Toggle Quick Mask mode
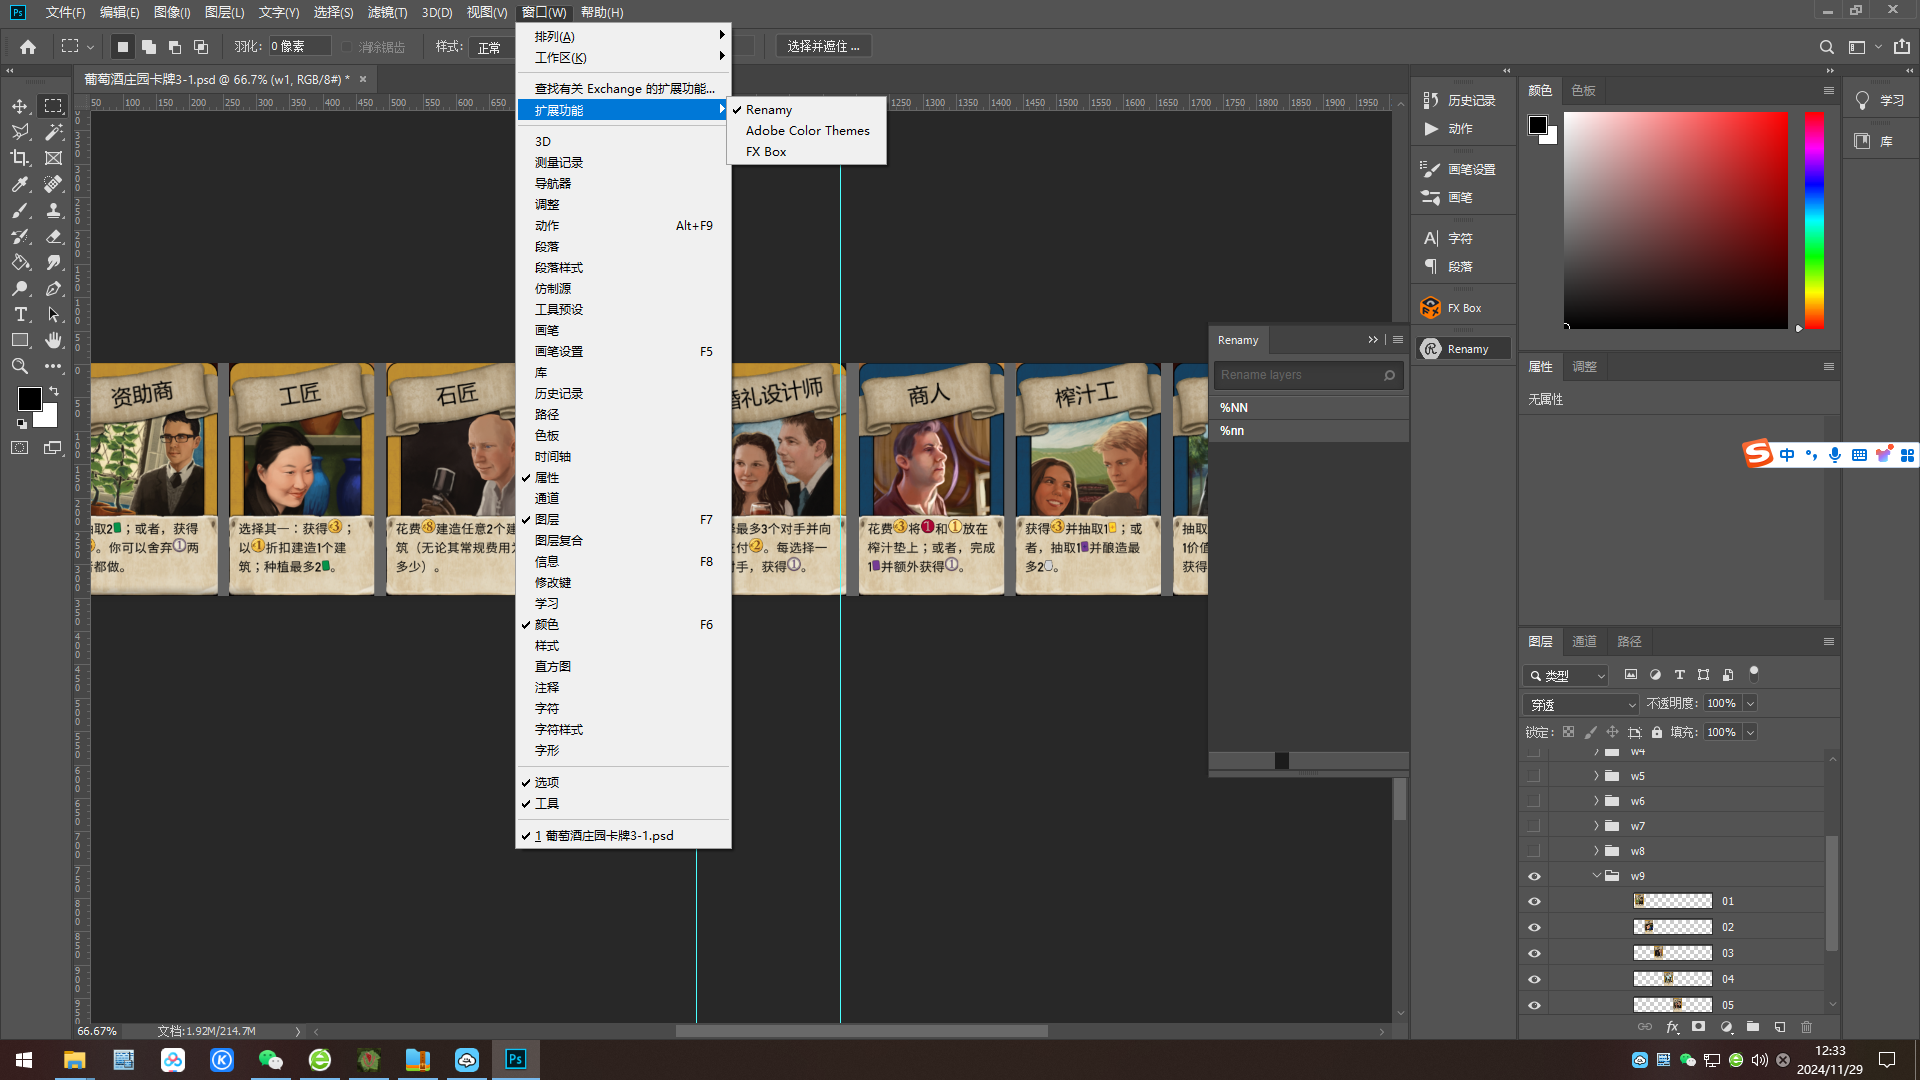1920x1080 pixels. 20,448
